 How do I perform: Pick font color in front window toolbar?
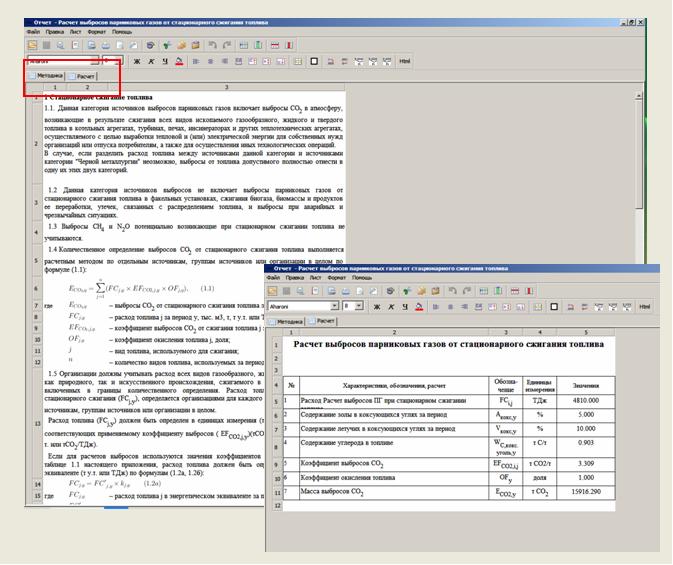coord(417,306)
